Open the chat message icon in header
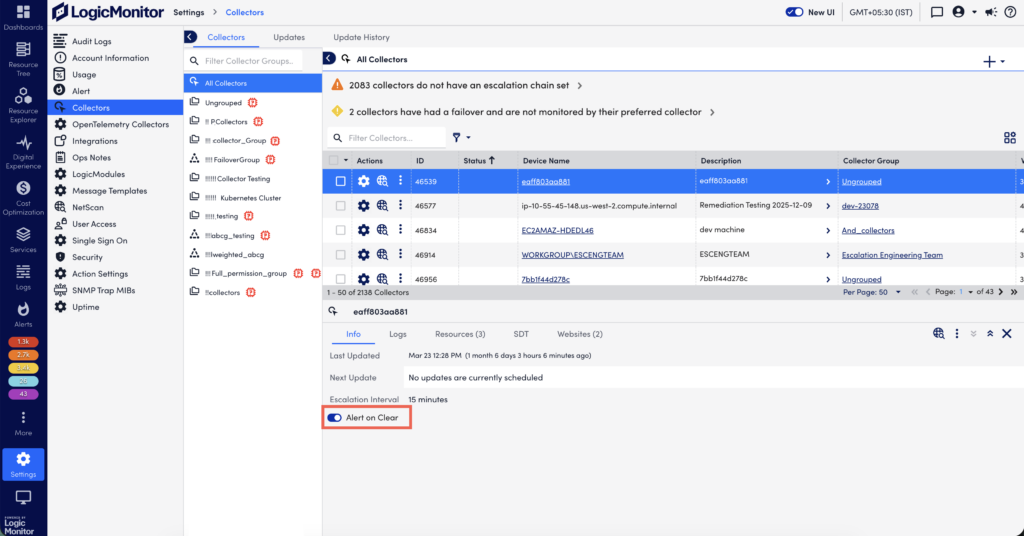Screen dimensions: 1024x536 pyautogui.click(x=936, y=12)
